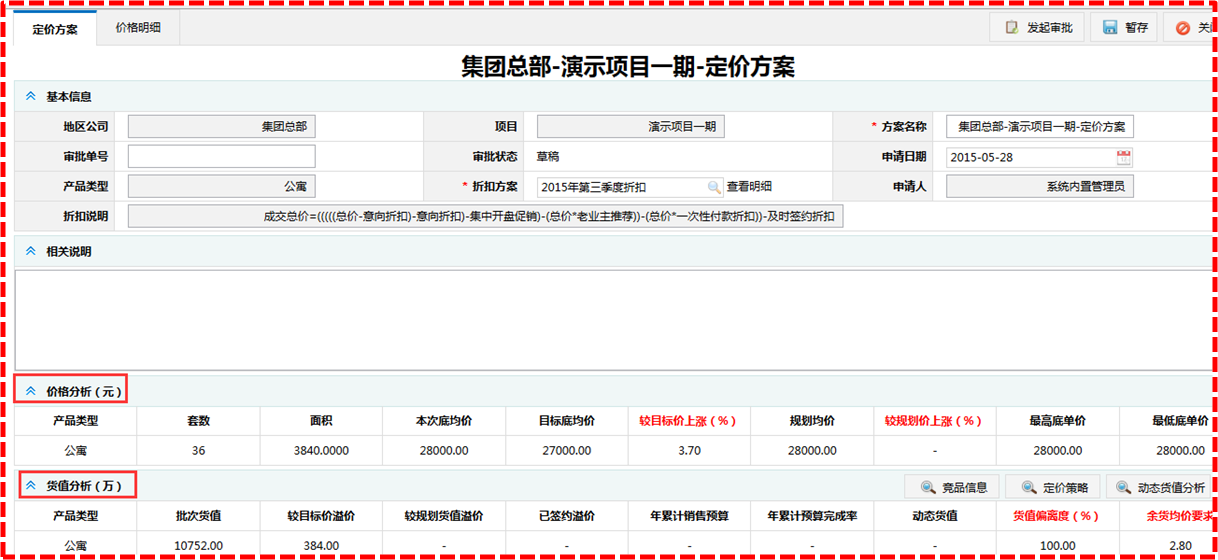This screenshot has width=1218, height=560.
Task: Click the 本次底均价 value 28000.00
Action: (443, 451)
